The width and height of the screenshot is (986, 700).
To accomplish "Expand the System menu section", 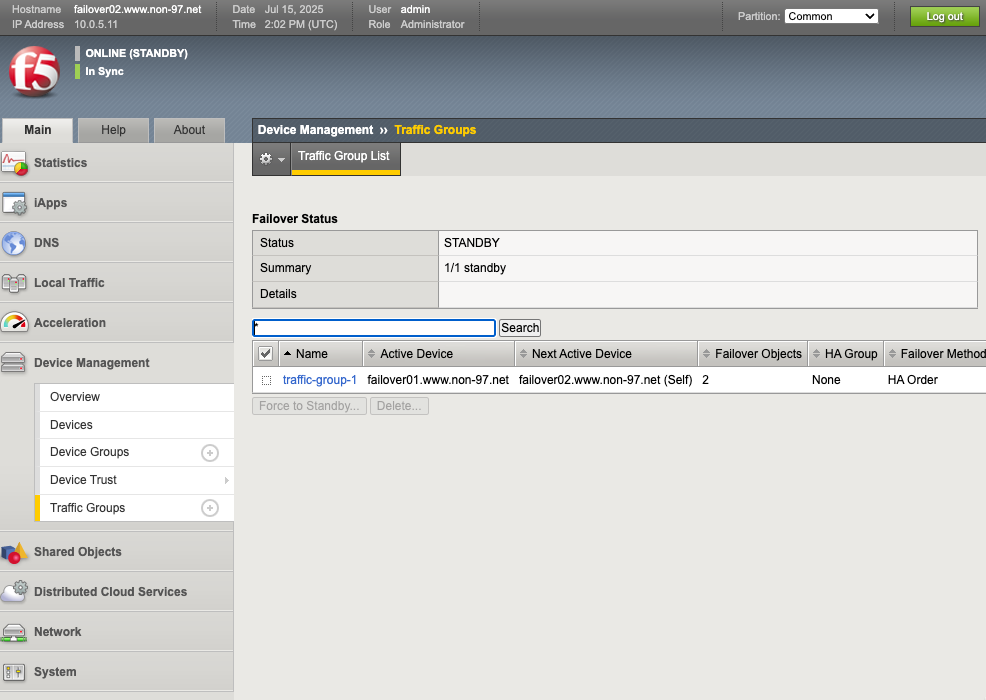I will [x=117, y=672].
